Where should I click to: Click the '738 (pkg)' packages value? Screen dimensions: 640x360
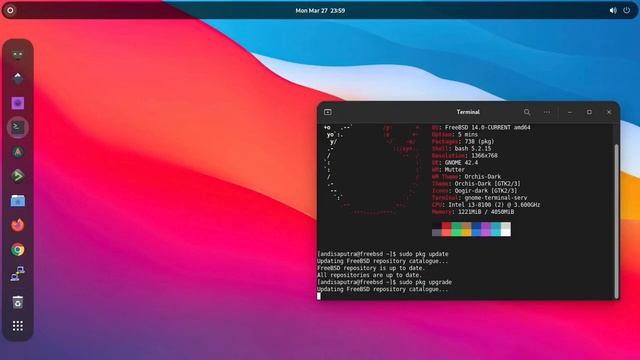(x=479, y=141)
